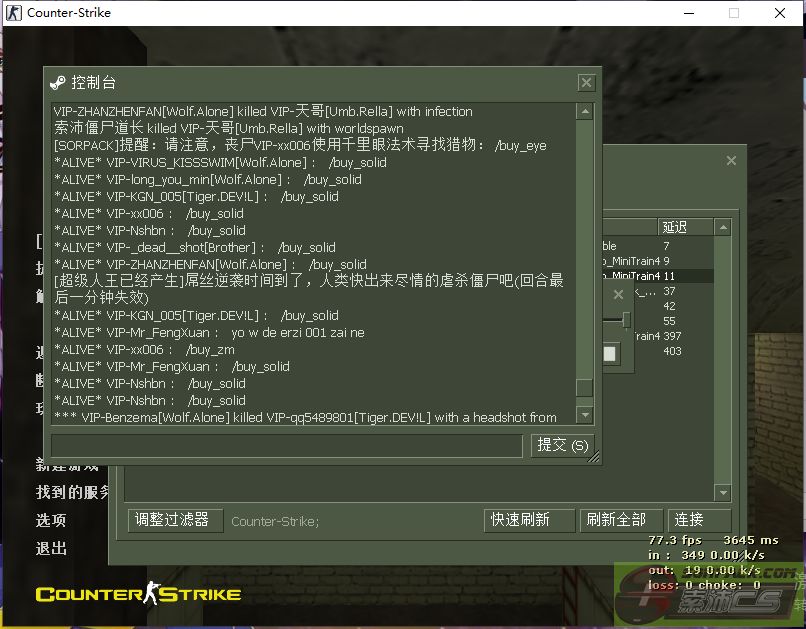
Task: Click the 快速刷新 quick refresh button
Action: click(529, 520)
